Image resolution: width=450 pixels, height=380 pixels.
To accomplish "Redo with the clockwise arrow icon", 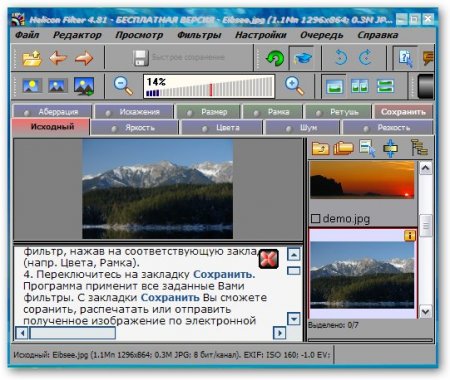I will click(365, 58).
